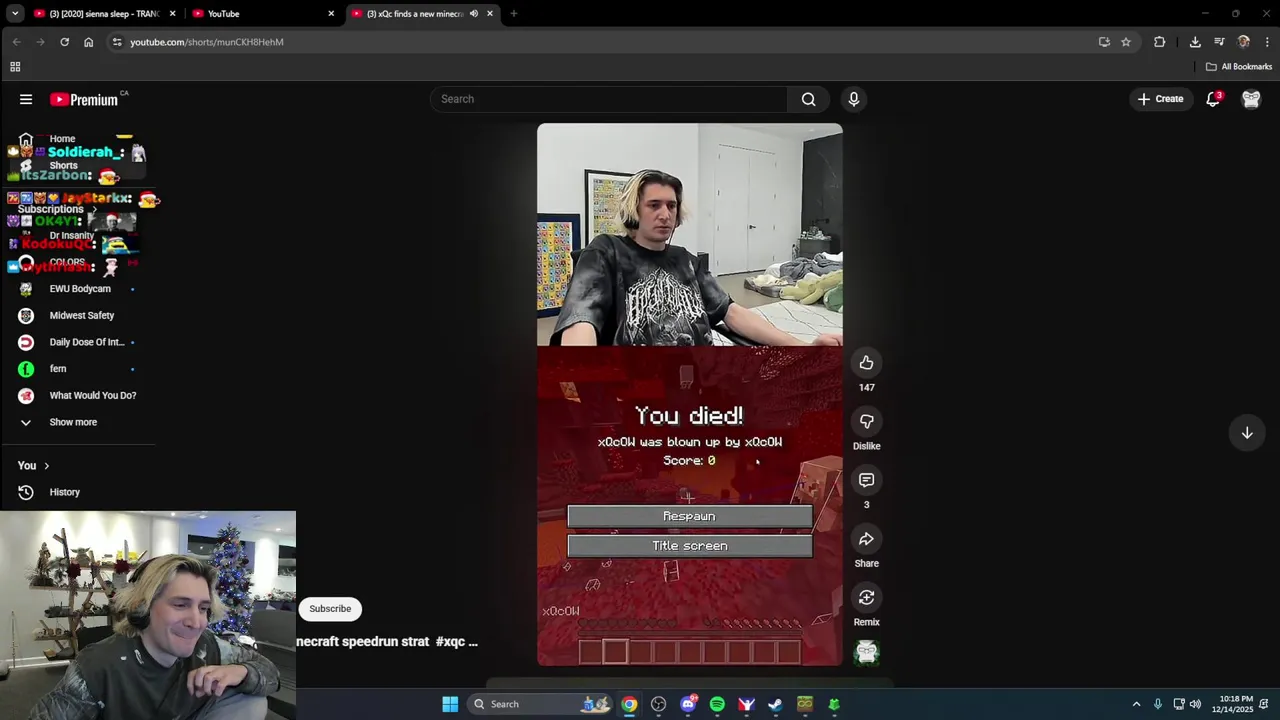Open EWU Bodycam subscription
1280x720 pixels.
click(x=80, y=289)
